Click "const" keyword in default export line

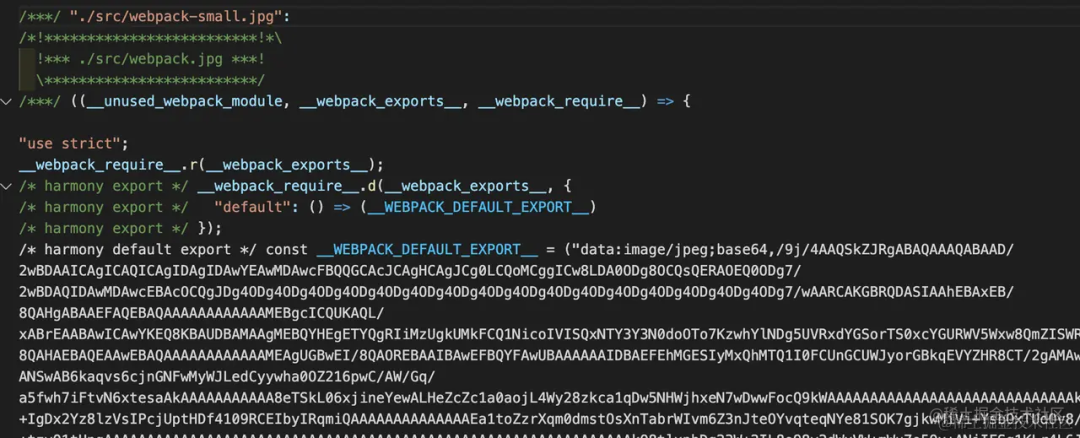(x=287, y=249)
